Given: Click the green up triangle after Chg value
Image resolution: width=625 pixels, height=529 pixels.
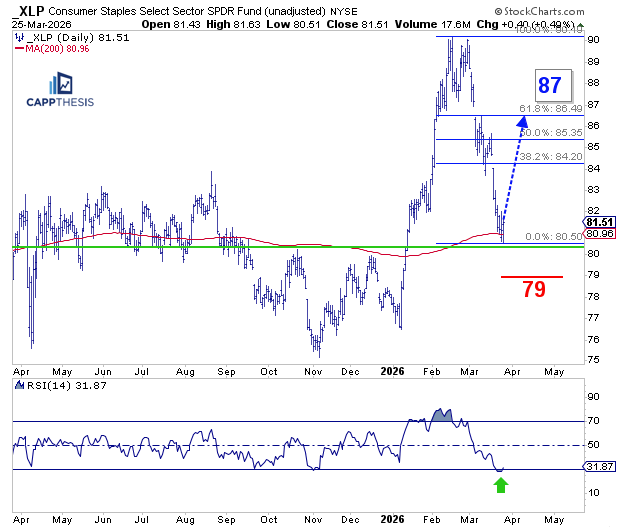Looking at the screenshot, I should tap(580, 26).
